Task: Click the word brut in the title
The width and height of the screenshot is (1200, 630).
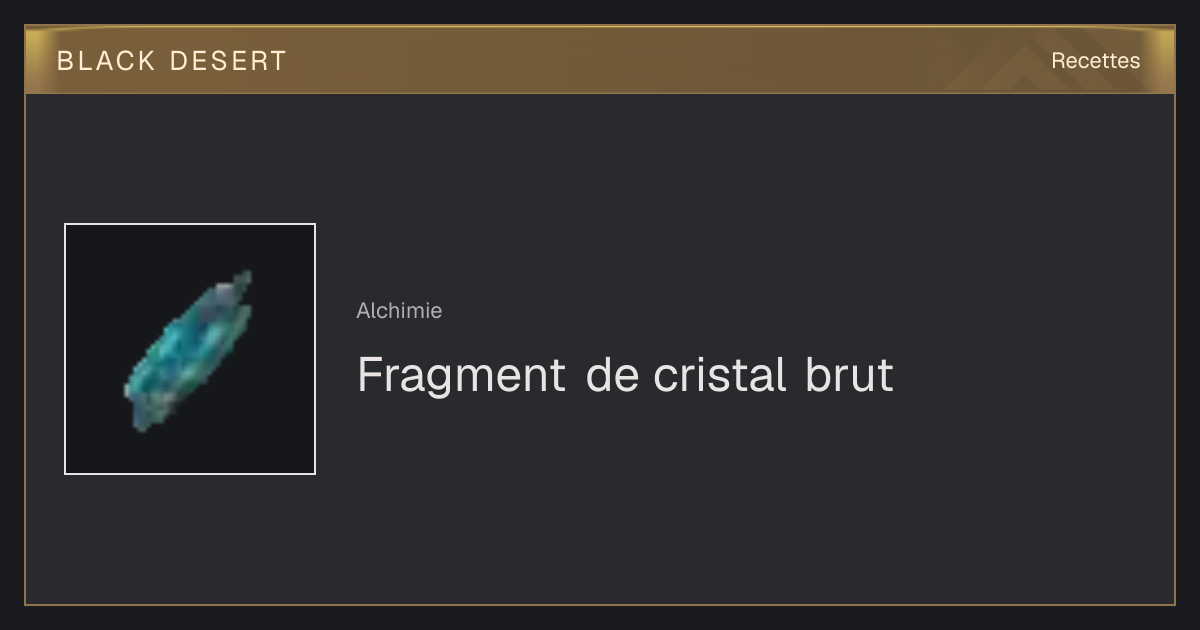Action: pos(848,376)
